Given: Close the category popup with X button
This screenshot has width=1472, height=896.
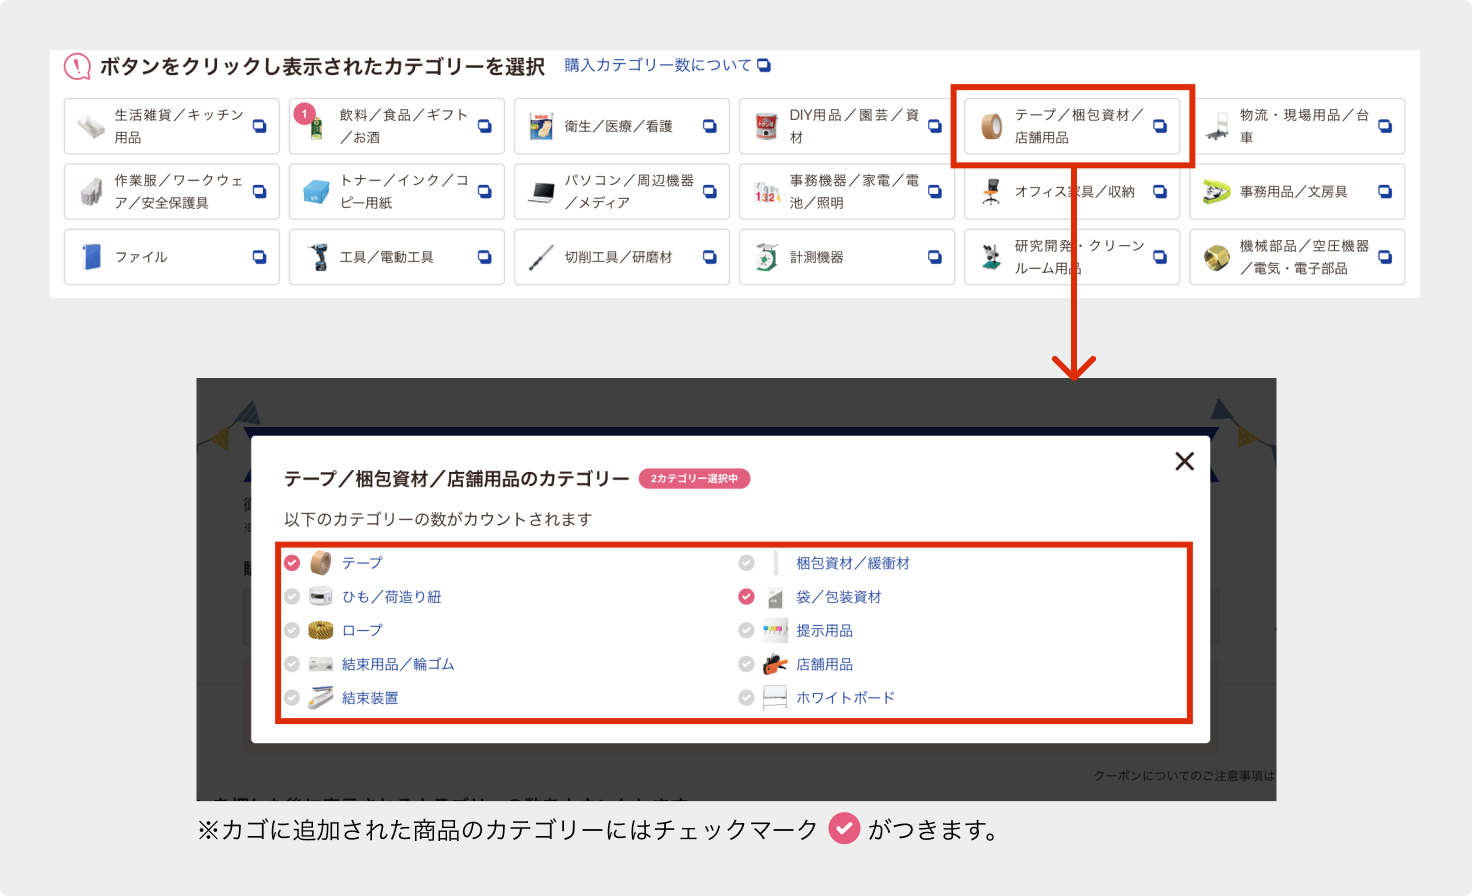Looking at the screenshot, I should pyautogui.click(x=1184, y=461).
